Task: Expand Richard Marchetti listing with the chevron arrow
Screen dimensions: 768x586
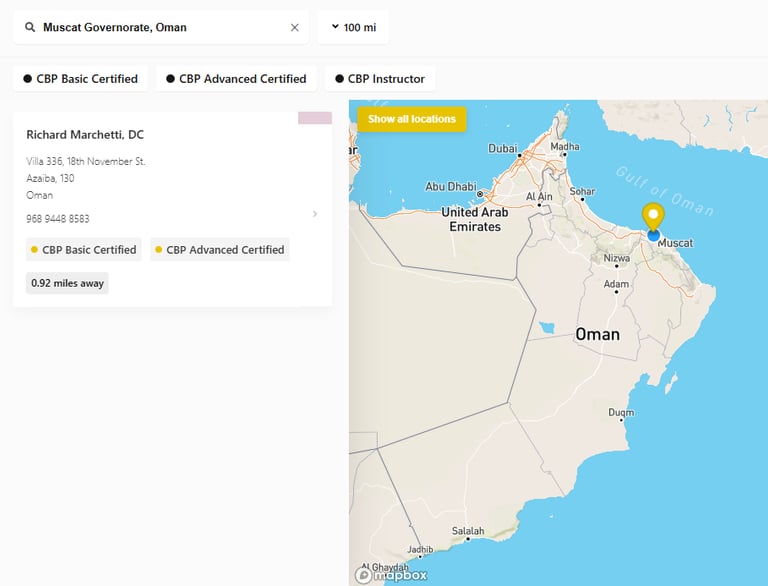Action: [315, 213]
